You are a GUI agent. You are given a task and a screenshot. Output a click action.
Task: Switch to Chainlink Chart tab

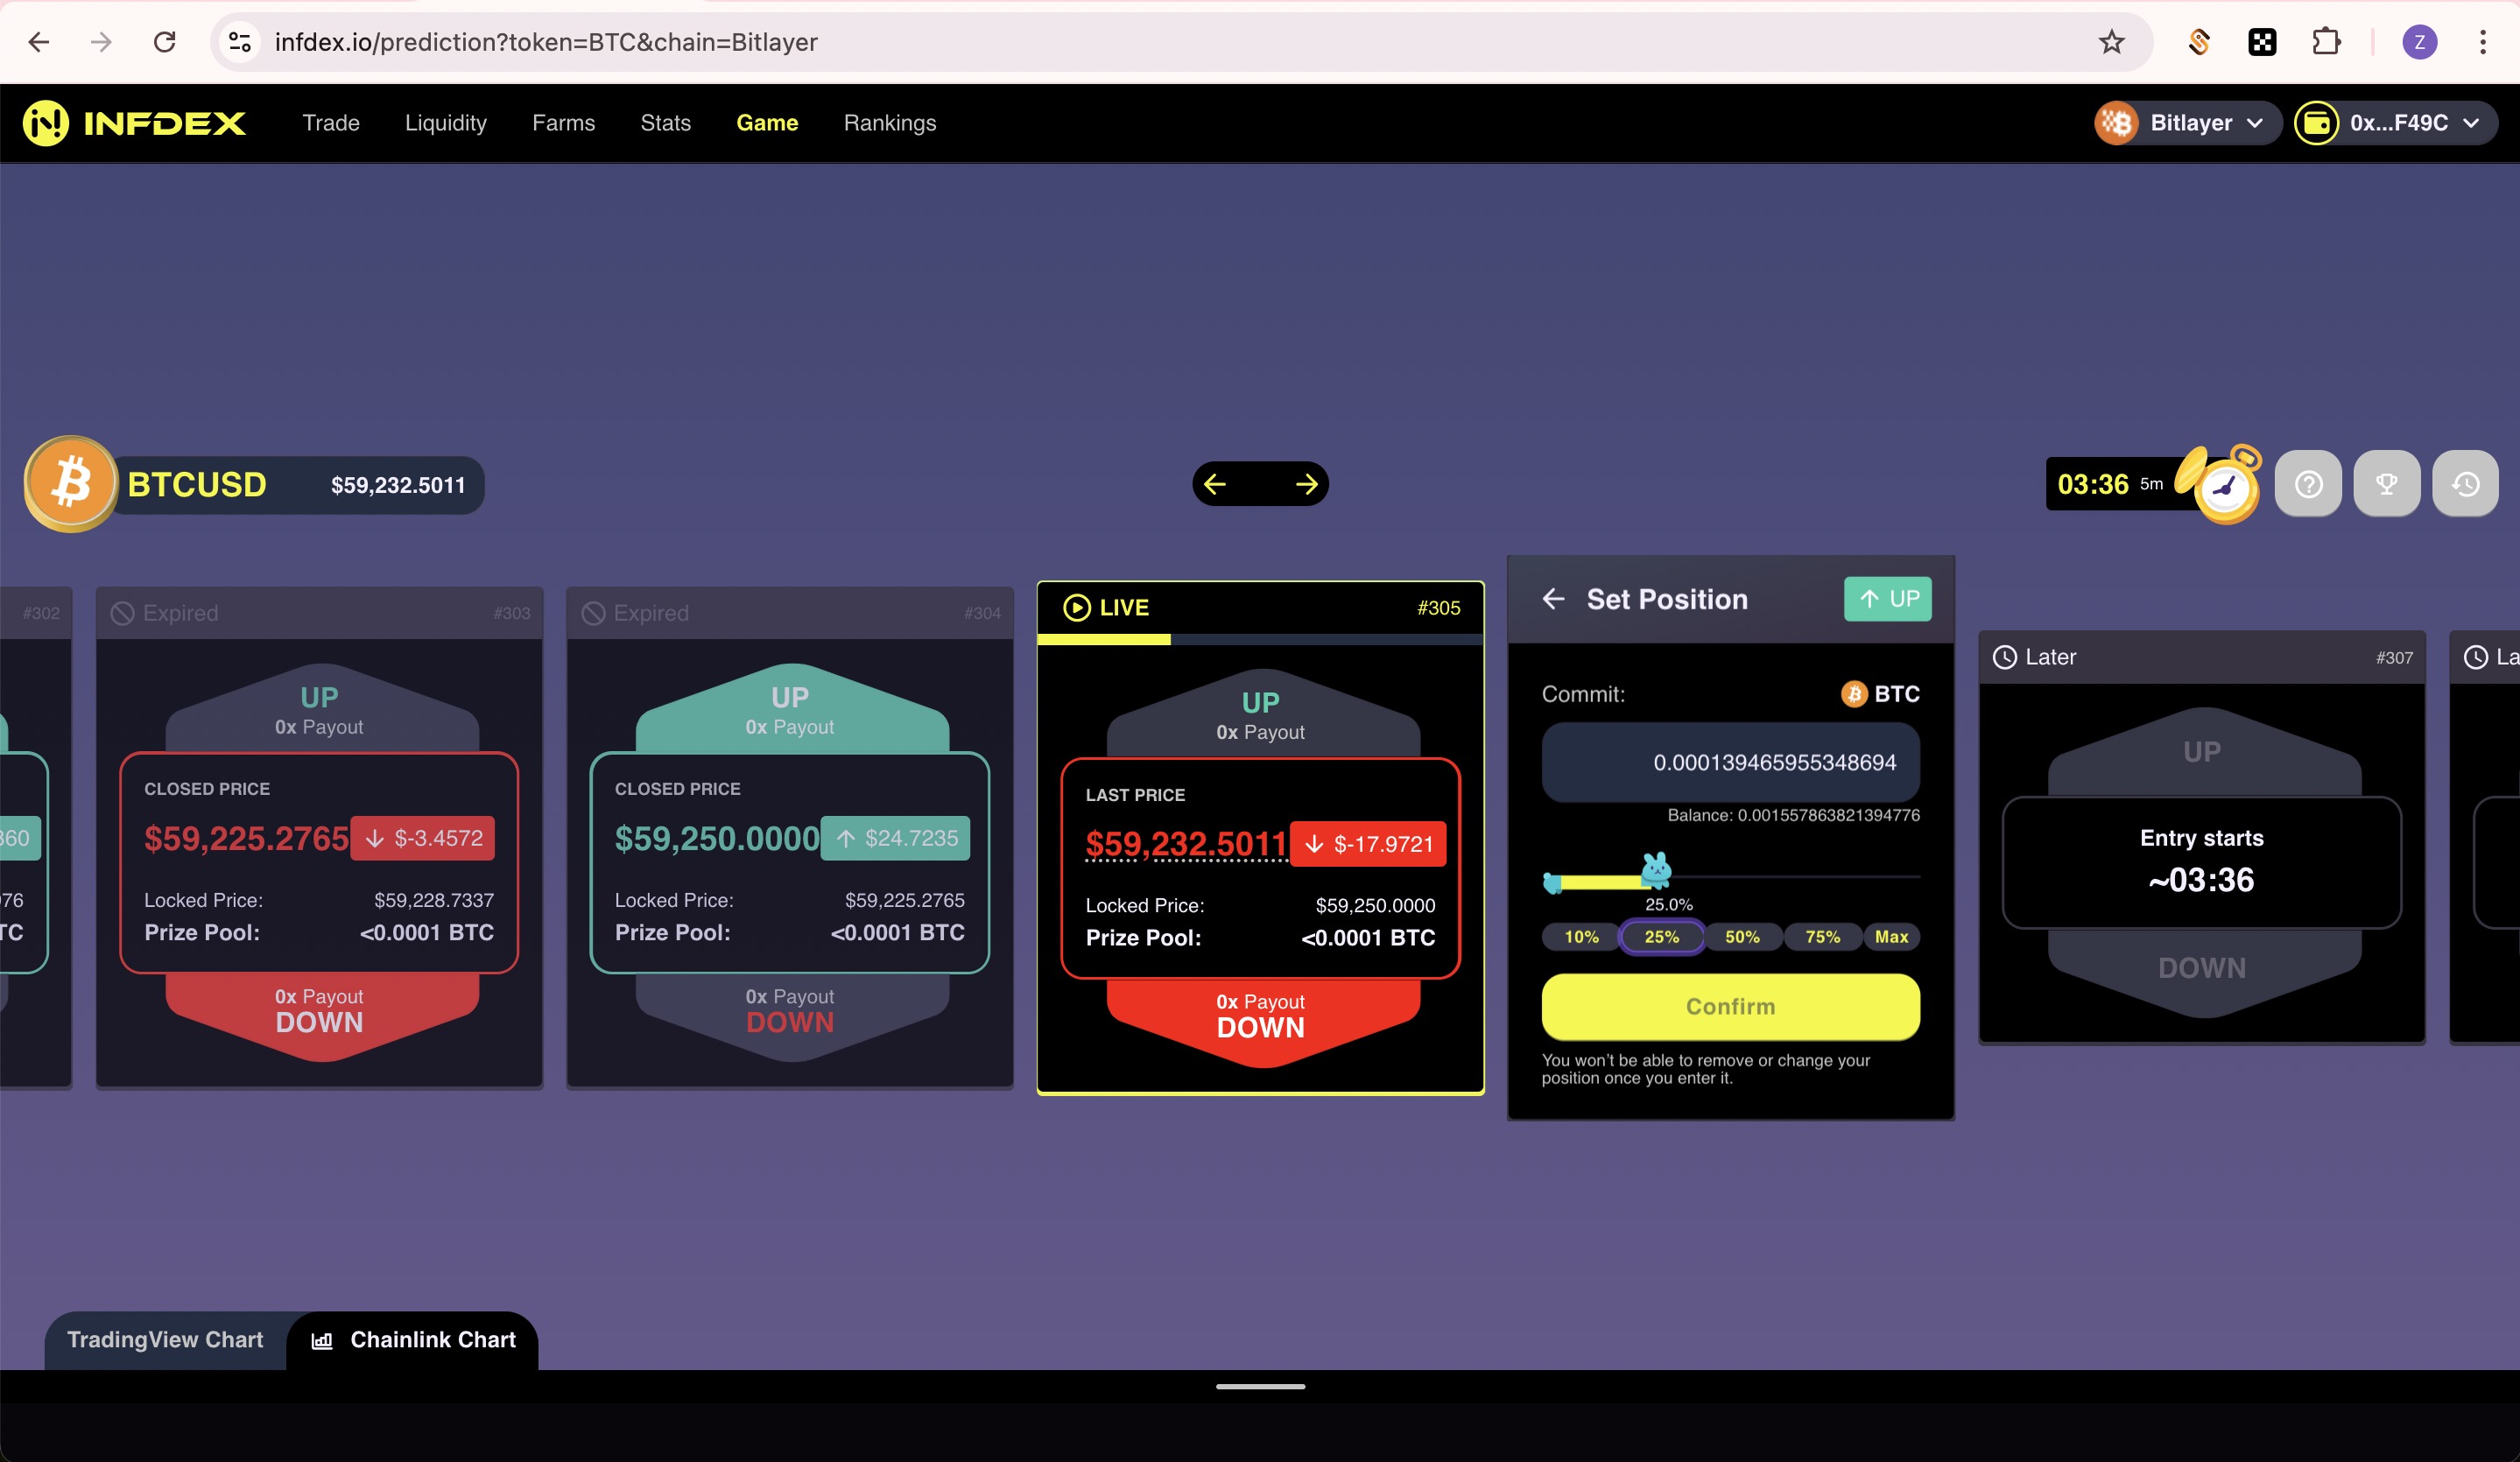point(413,1340)
